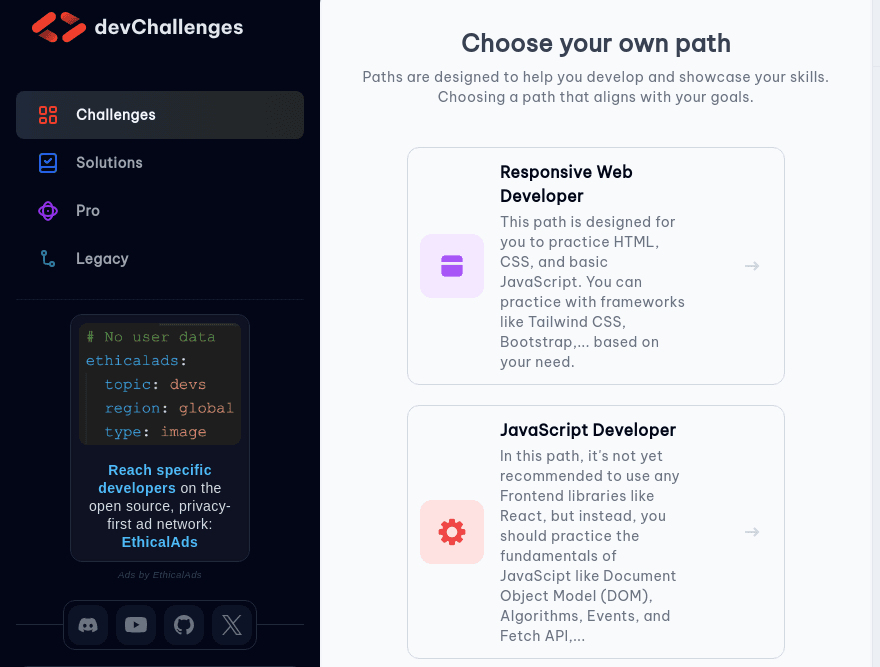The height and width of the screenshot is (667, 880).
Task: Click the EthicalAds link in ad
Action: tap(160, 542)
